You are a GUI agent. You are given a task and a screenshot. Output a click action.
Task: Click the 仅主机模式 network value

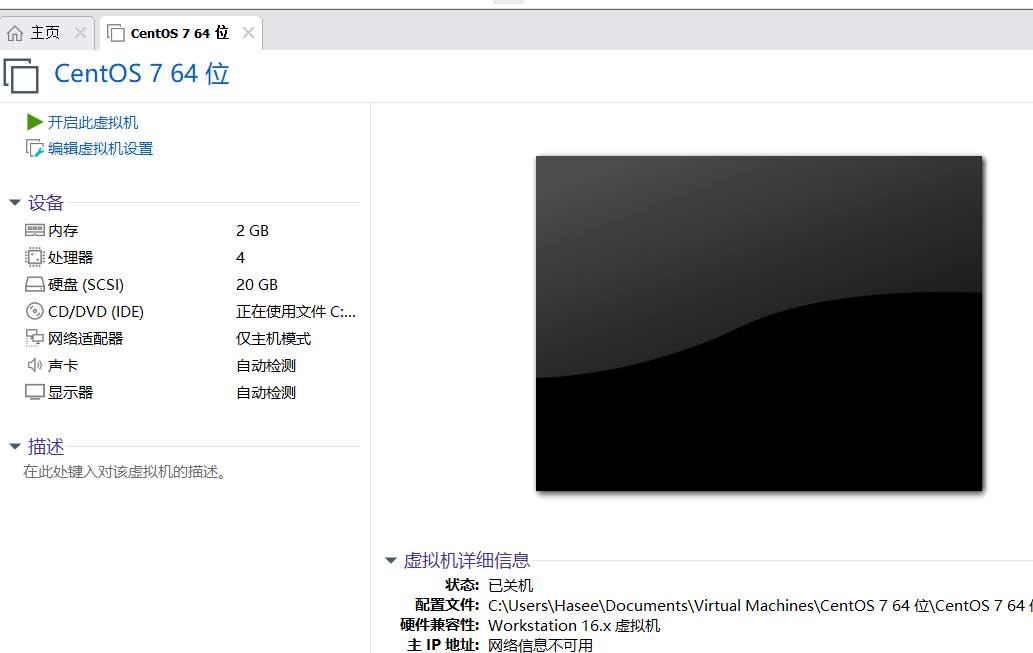[273, 339]
